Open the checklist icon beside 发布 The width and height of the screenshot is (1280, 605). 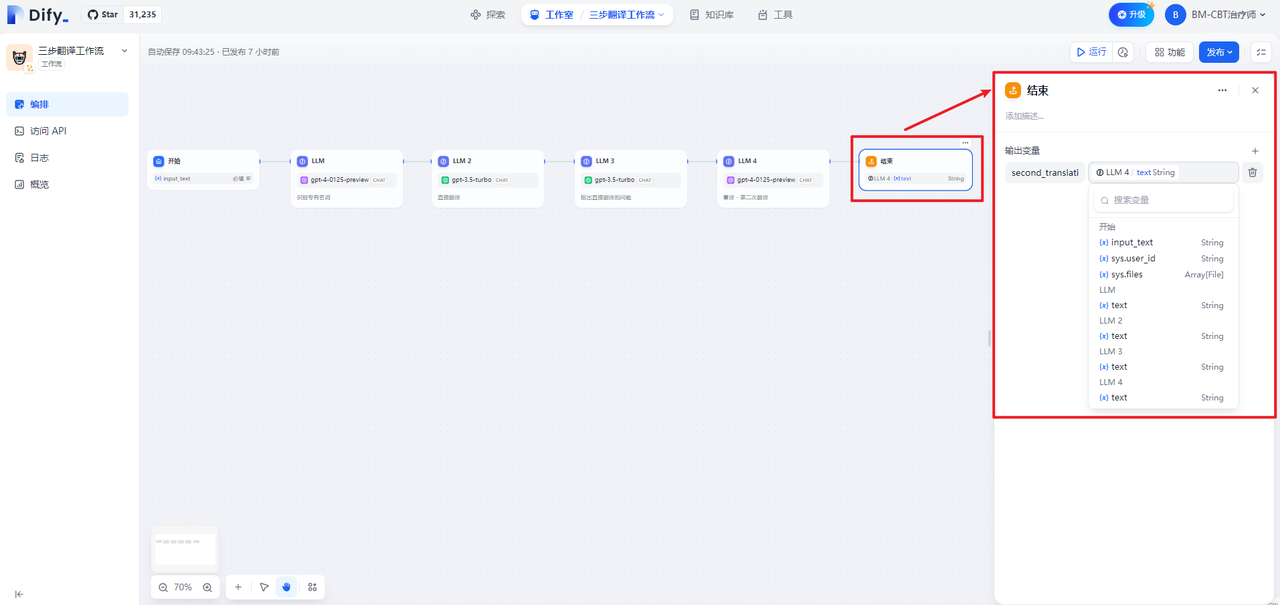(x=1260, y=52)
